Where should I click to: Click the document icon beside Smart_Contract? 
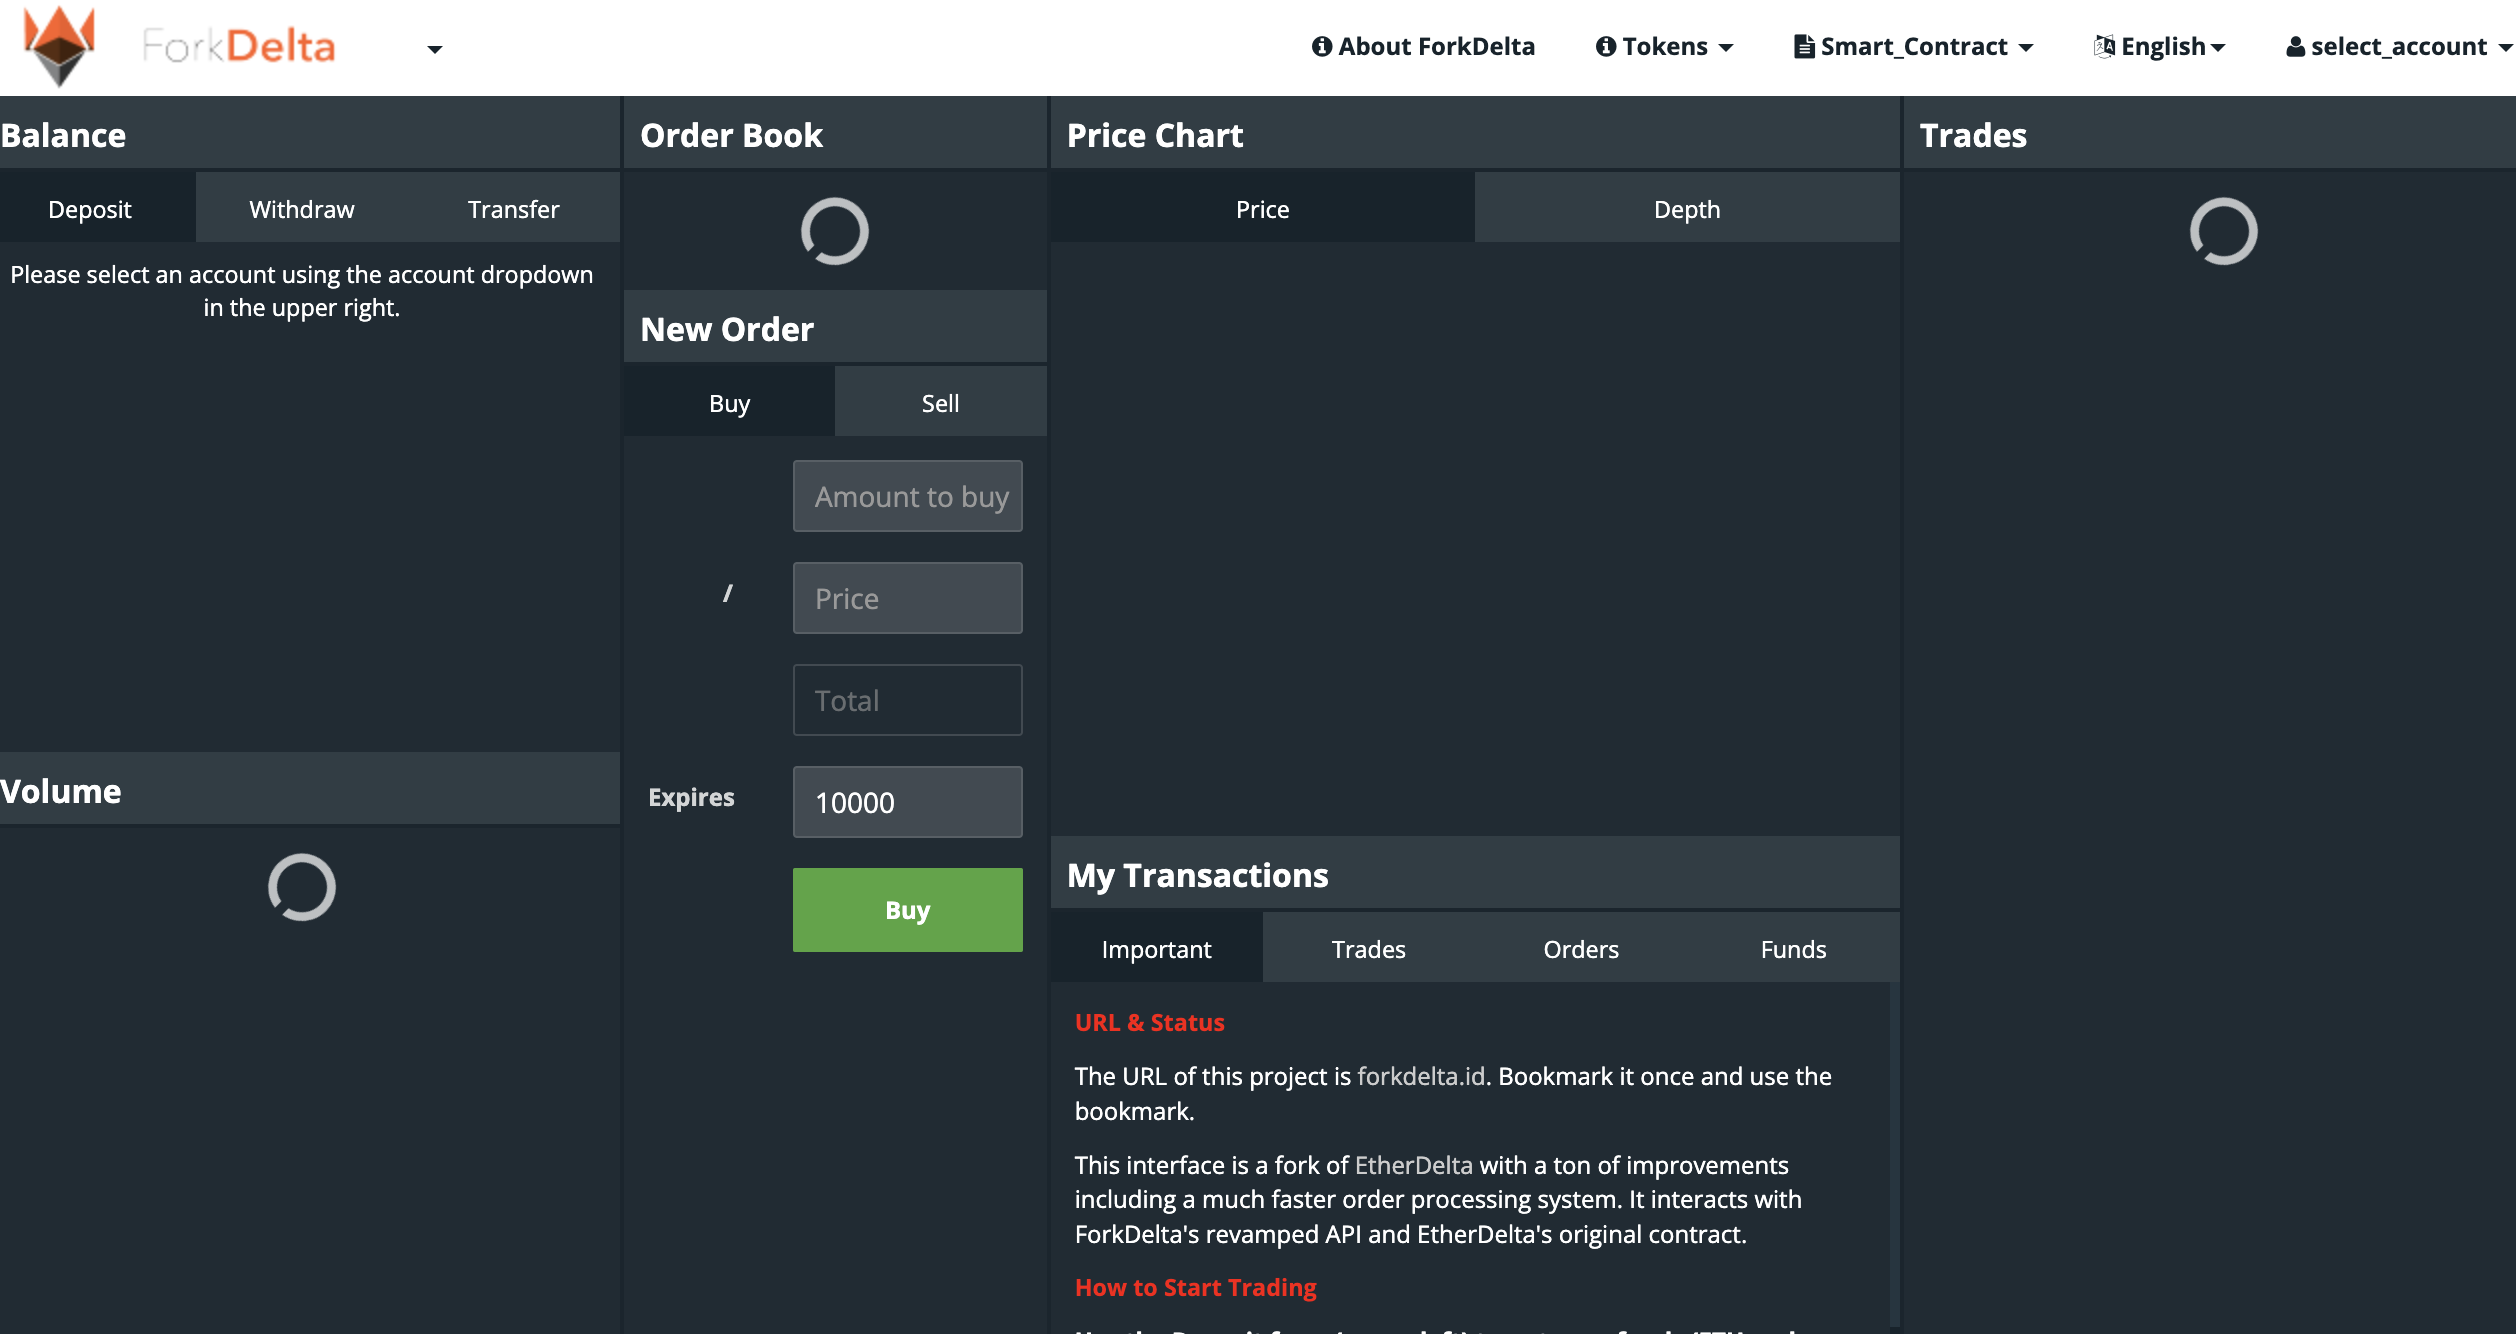pos(1804,47)
